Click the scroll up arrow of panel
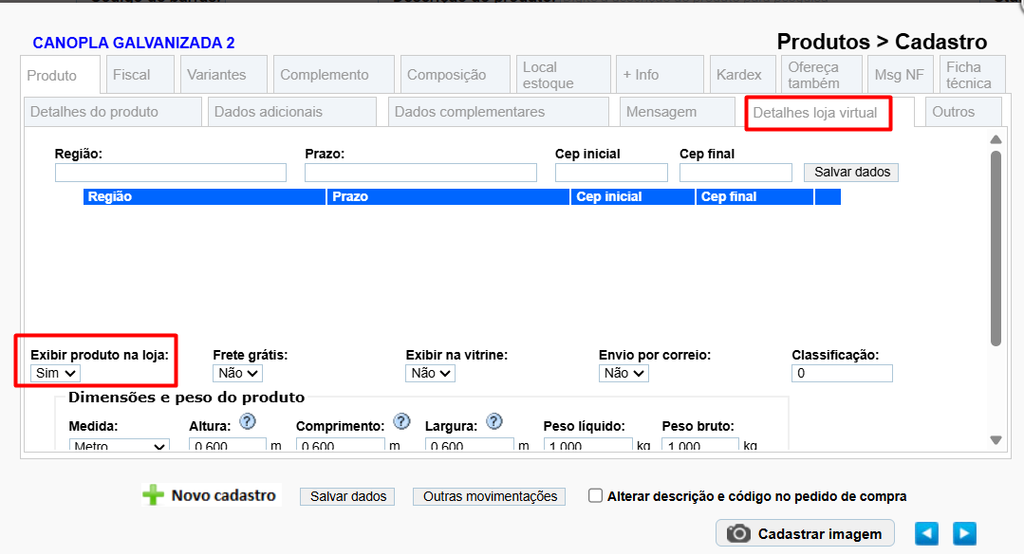This screenshot has width=1024, height=554. point(995,139)
